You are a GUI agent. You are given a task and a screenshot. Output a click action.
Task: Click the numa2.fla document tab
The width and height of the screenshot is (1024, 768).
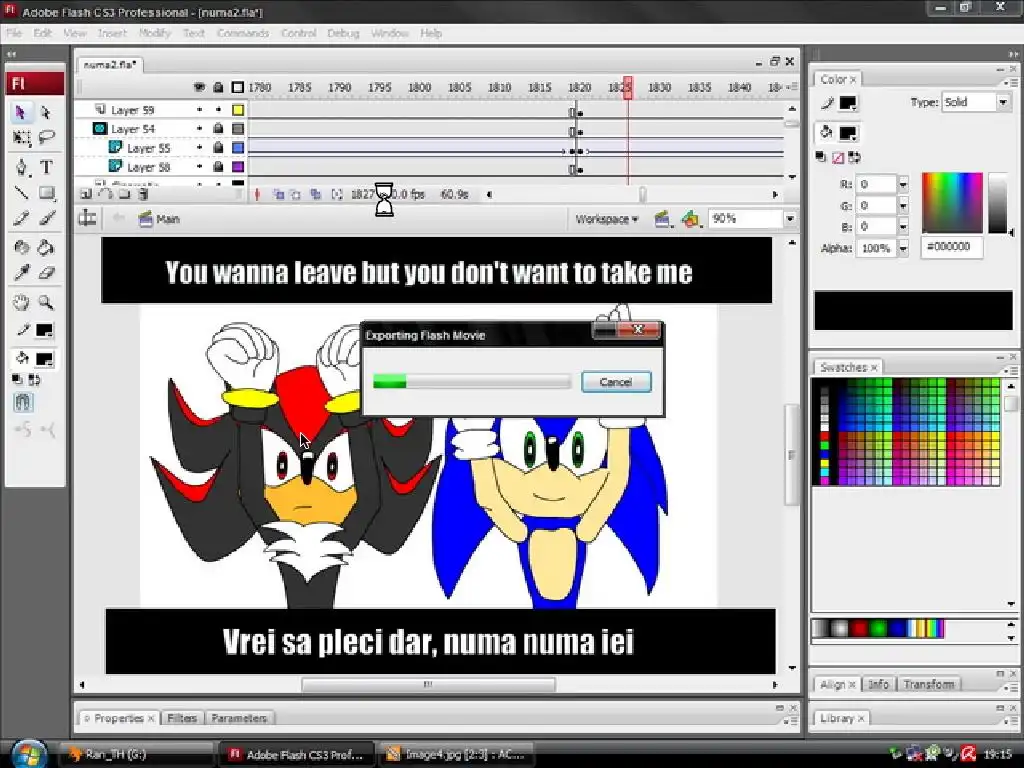pos(110,65)
